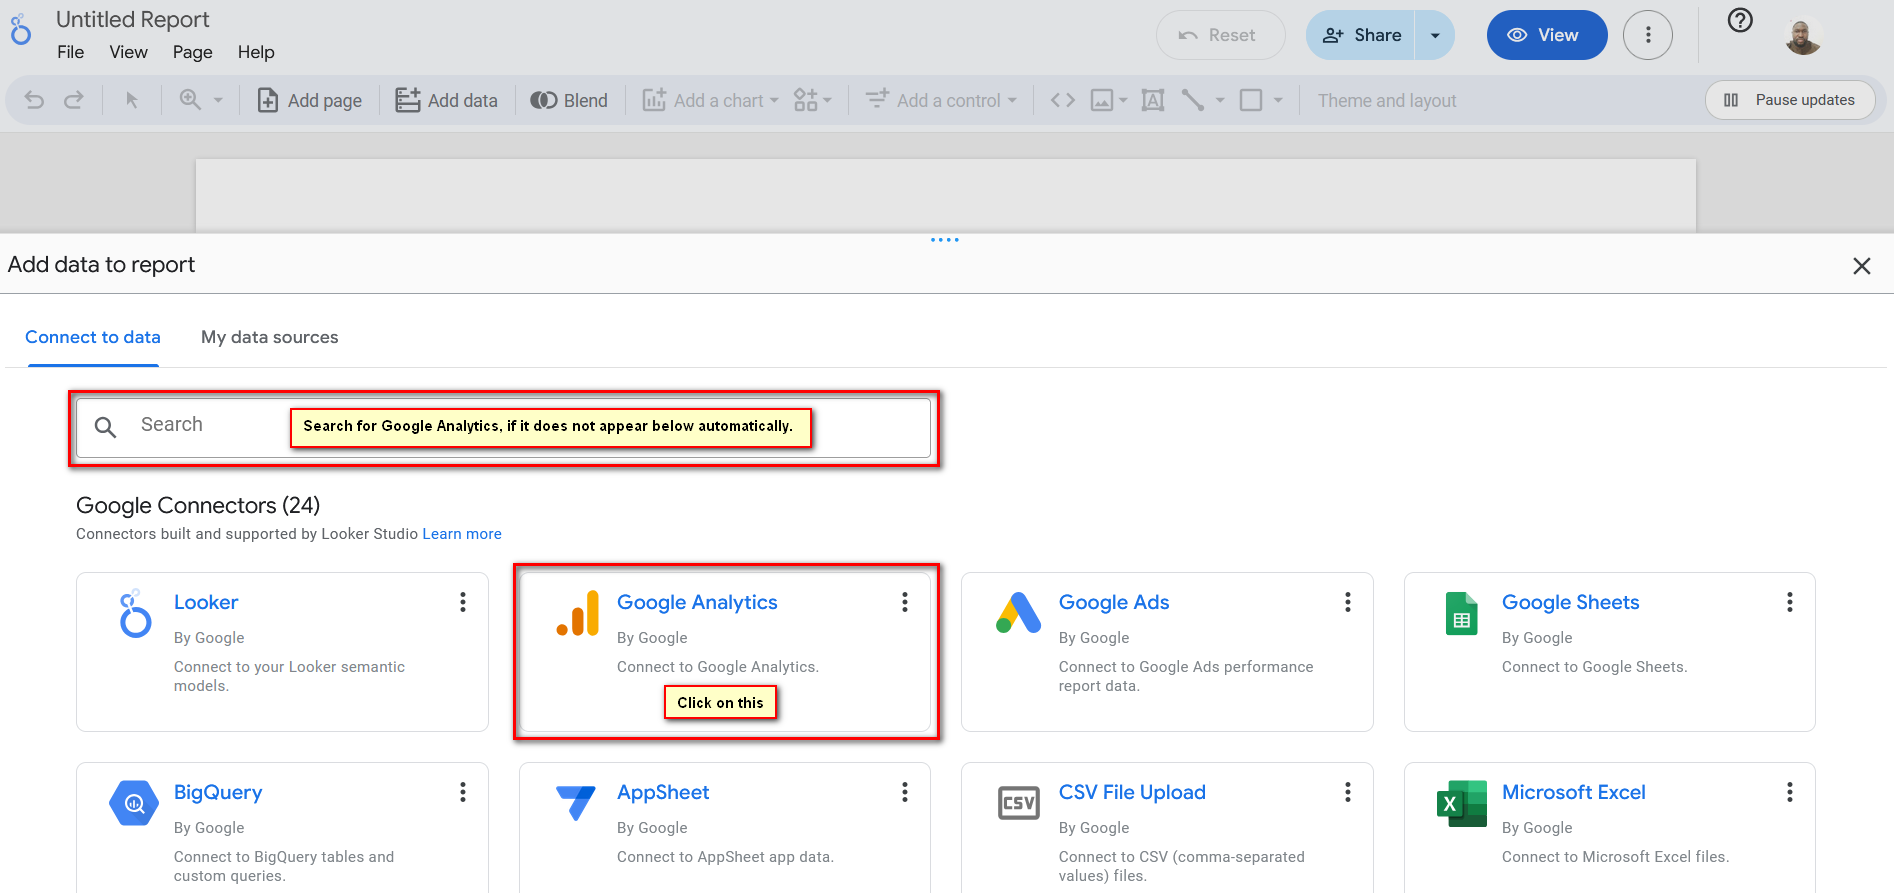The width and height of the screenshot is (1894, 894).
Task: Open Google Ads card three-dot menu
Action: [1348, 602]
